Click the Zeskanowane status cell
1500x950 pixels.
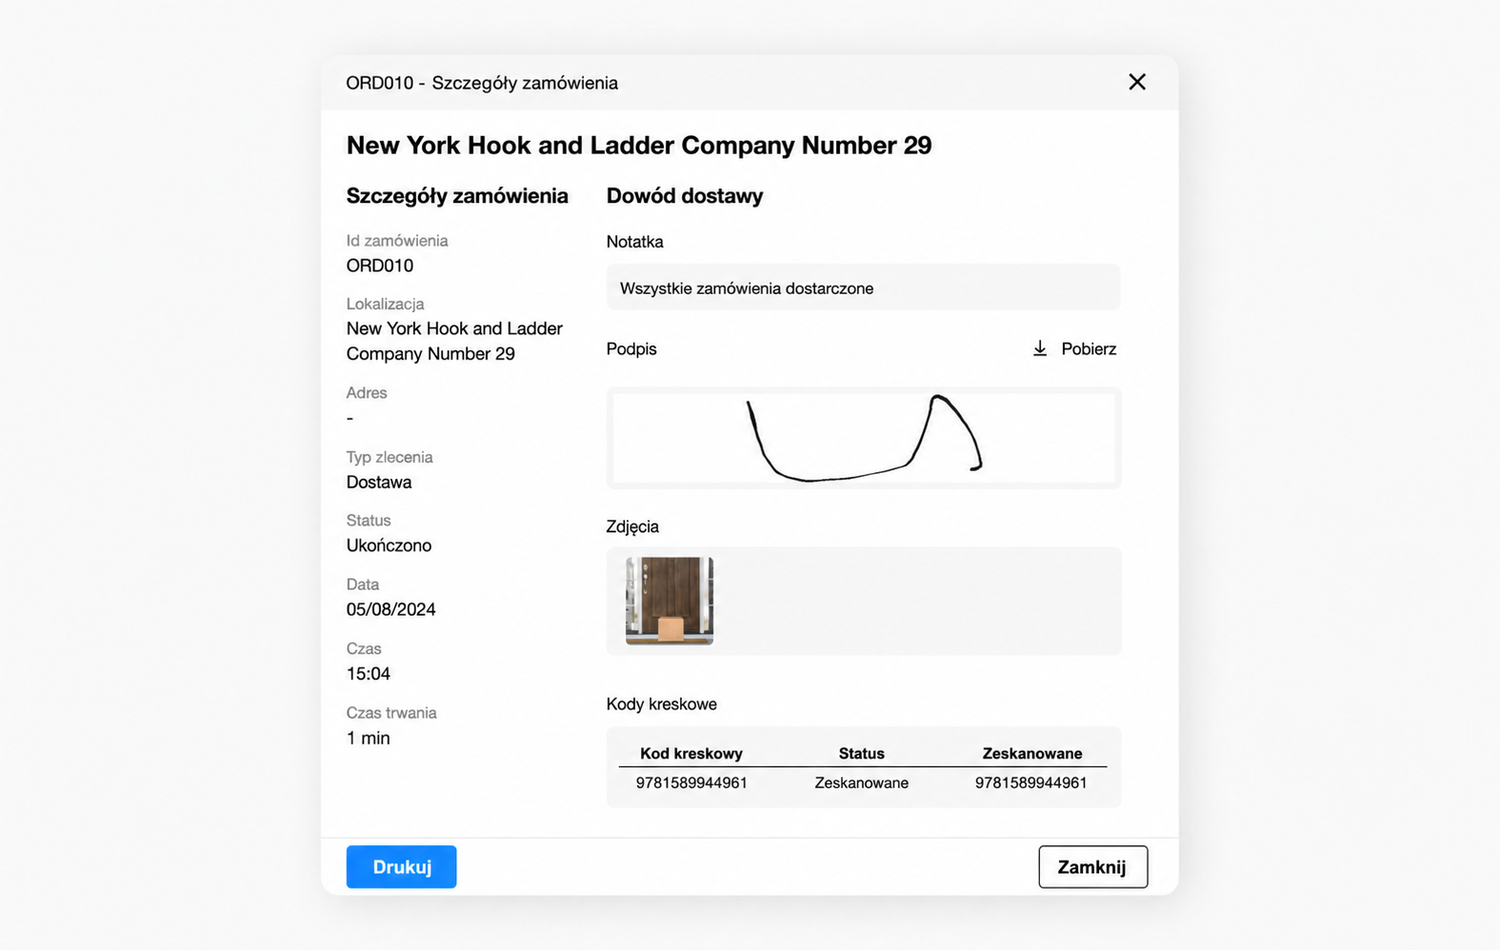(x=861, y=783)
